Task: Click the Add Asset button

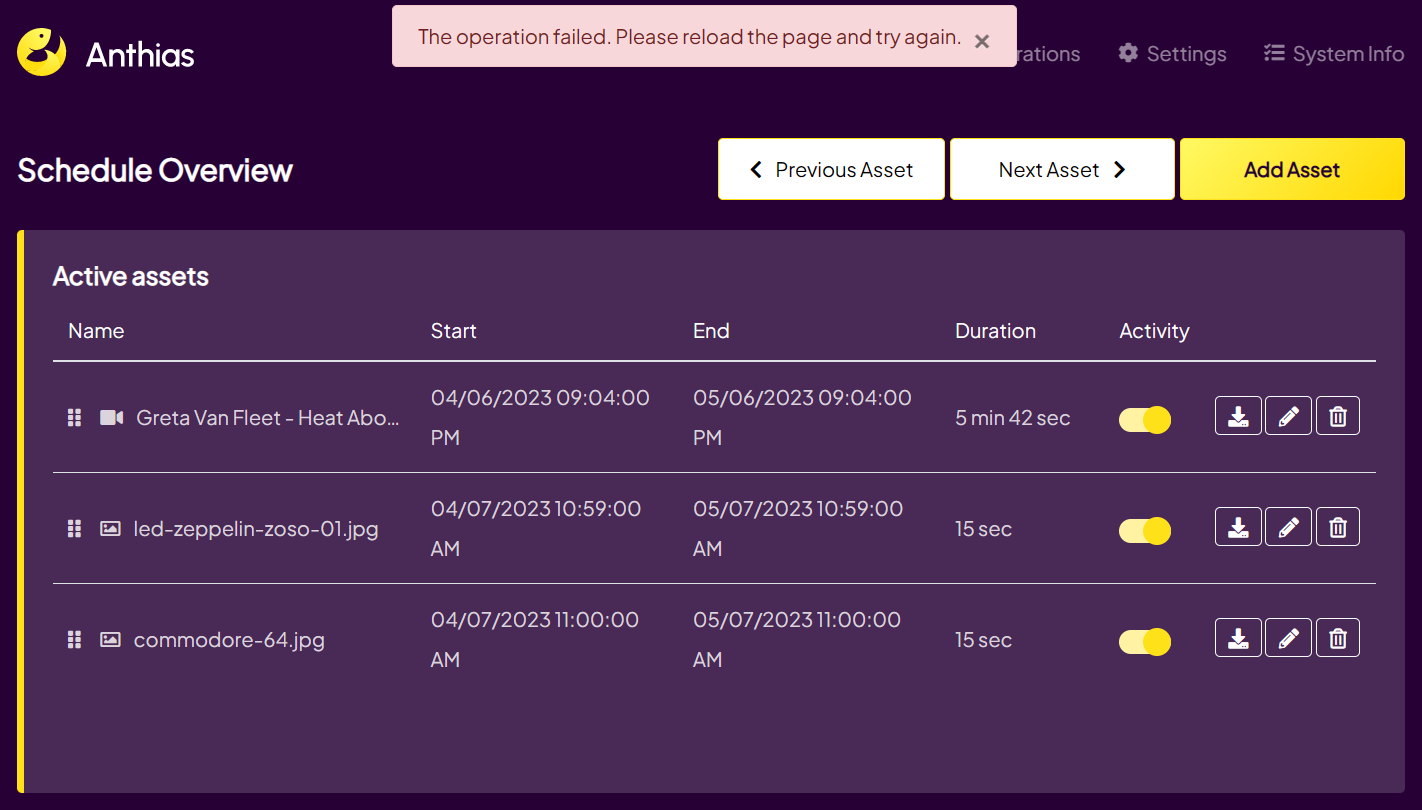Action: [1291, 169]
